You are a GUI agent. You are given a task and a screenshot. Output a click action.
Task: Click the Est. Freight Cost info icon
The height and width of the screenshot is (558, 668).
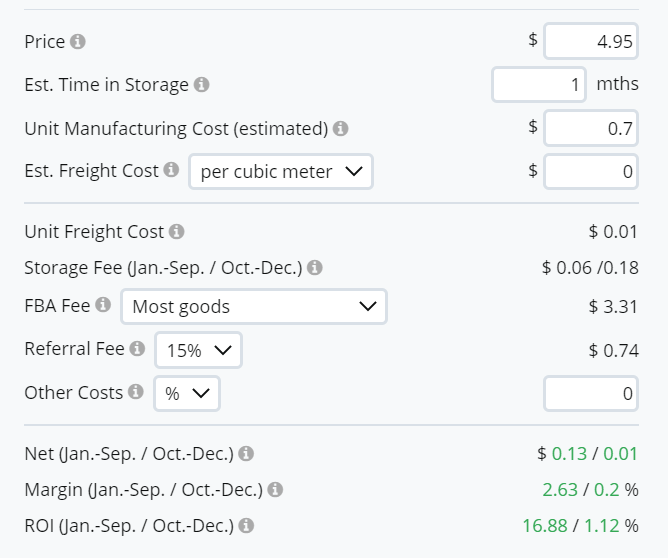[x=171, y=171]
